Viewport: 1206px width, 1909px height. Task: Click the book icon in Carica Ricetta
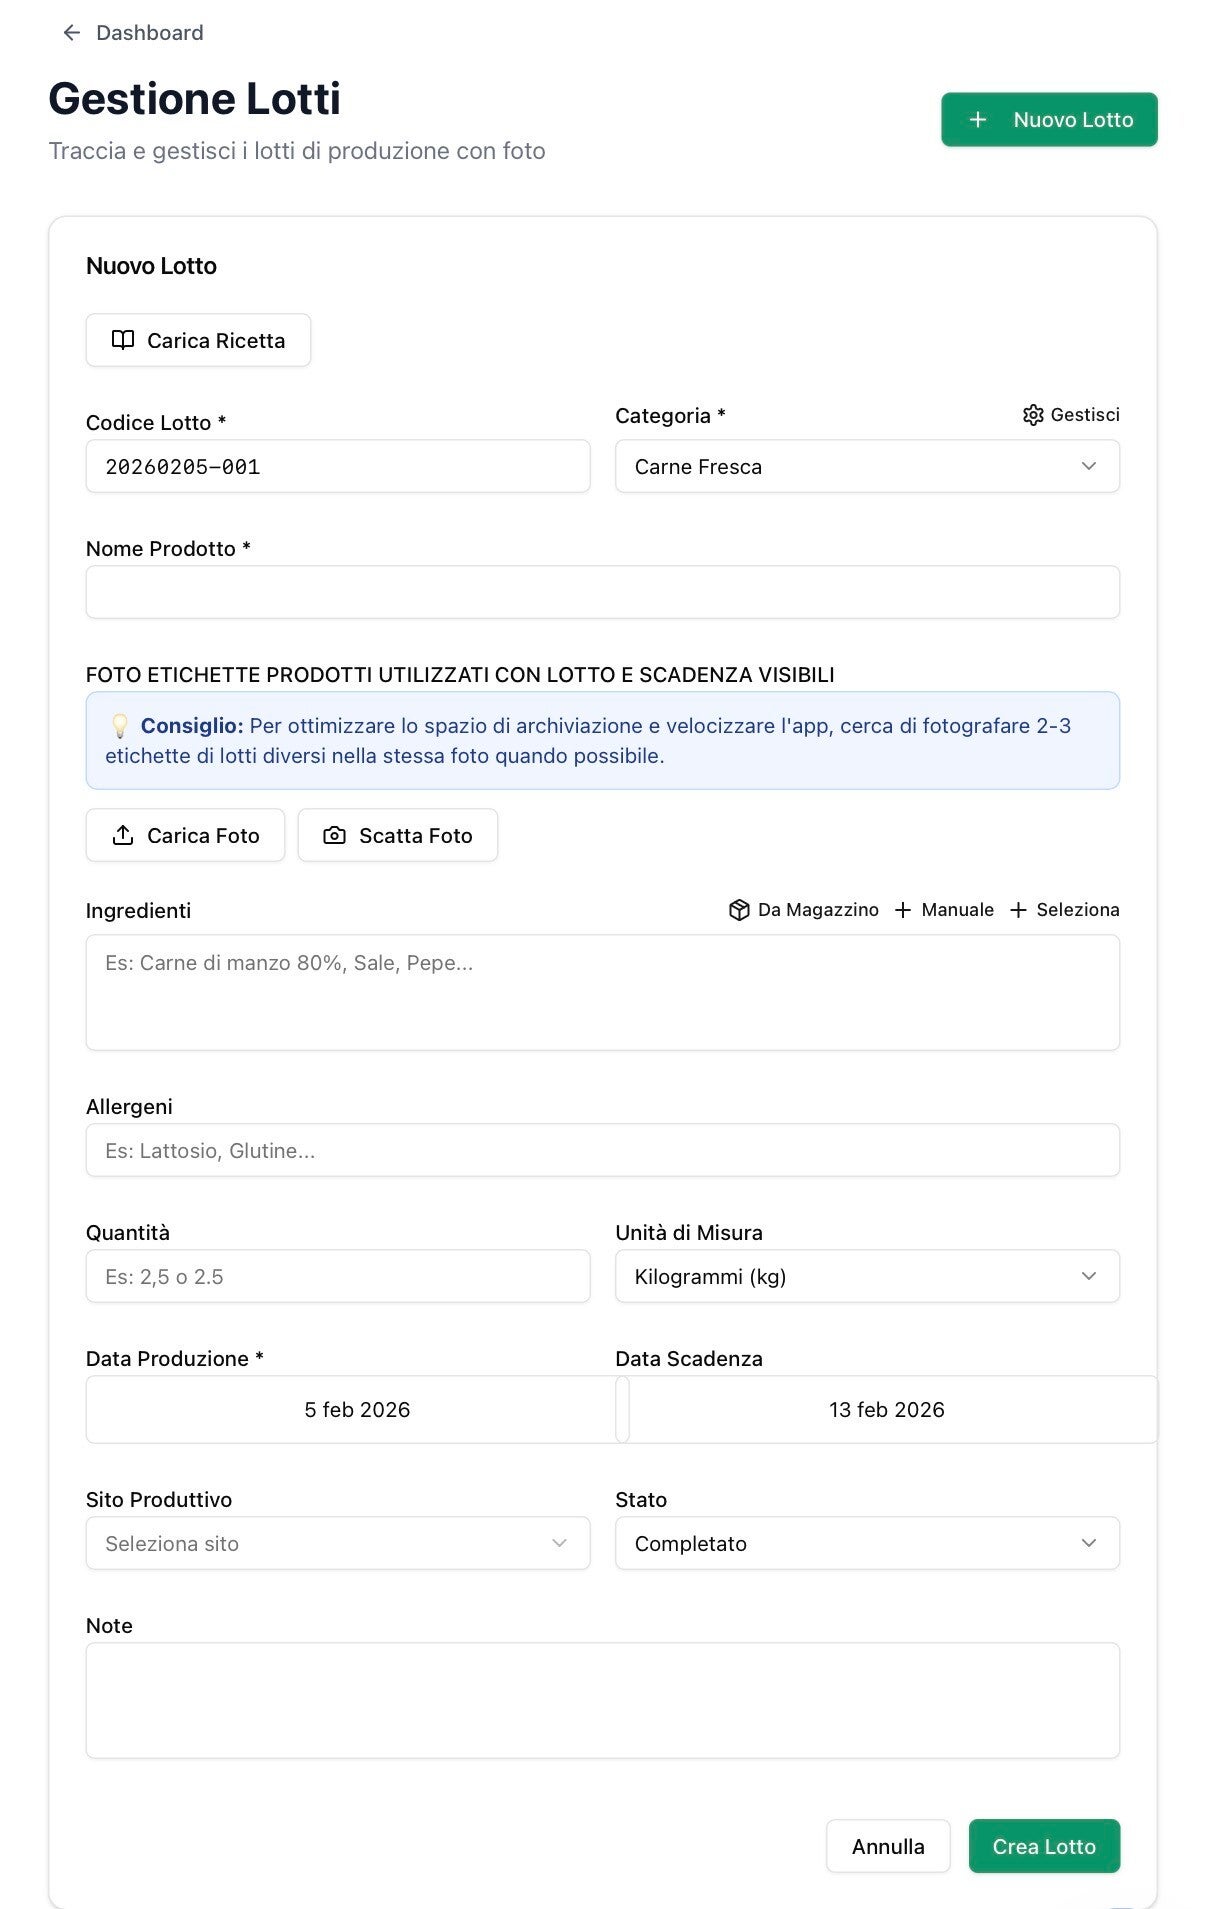tap(123, 340)
